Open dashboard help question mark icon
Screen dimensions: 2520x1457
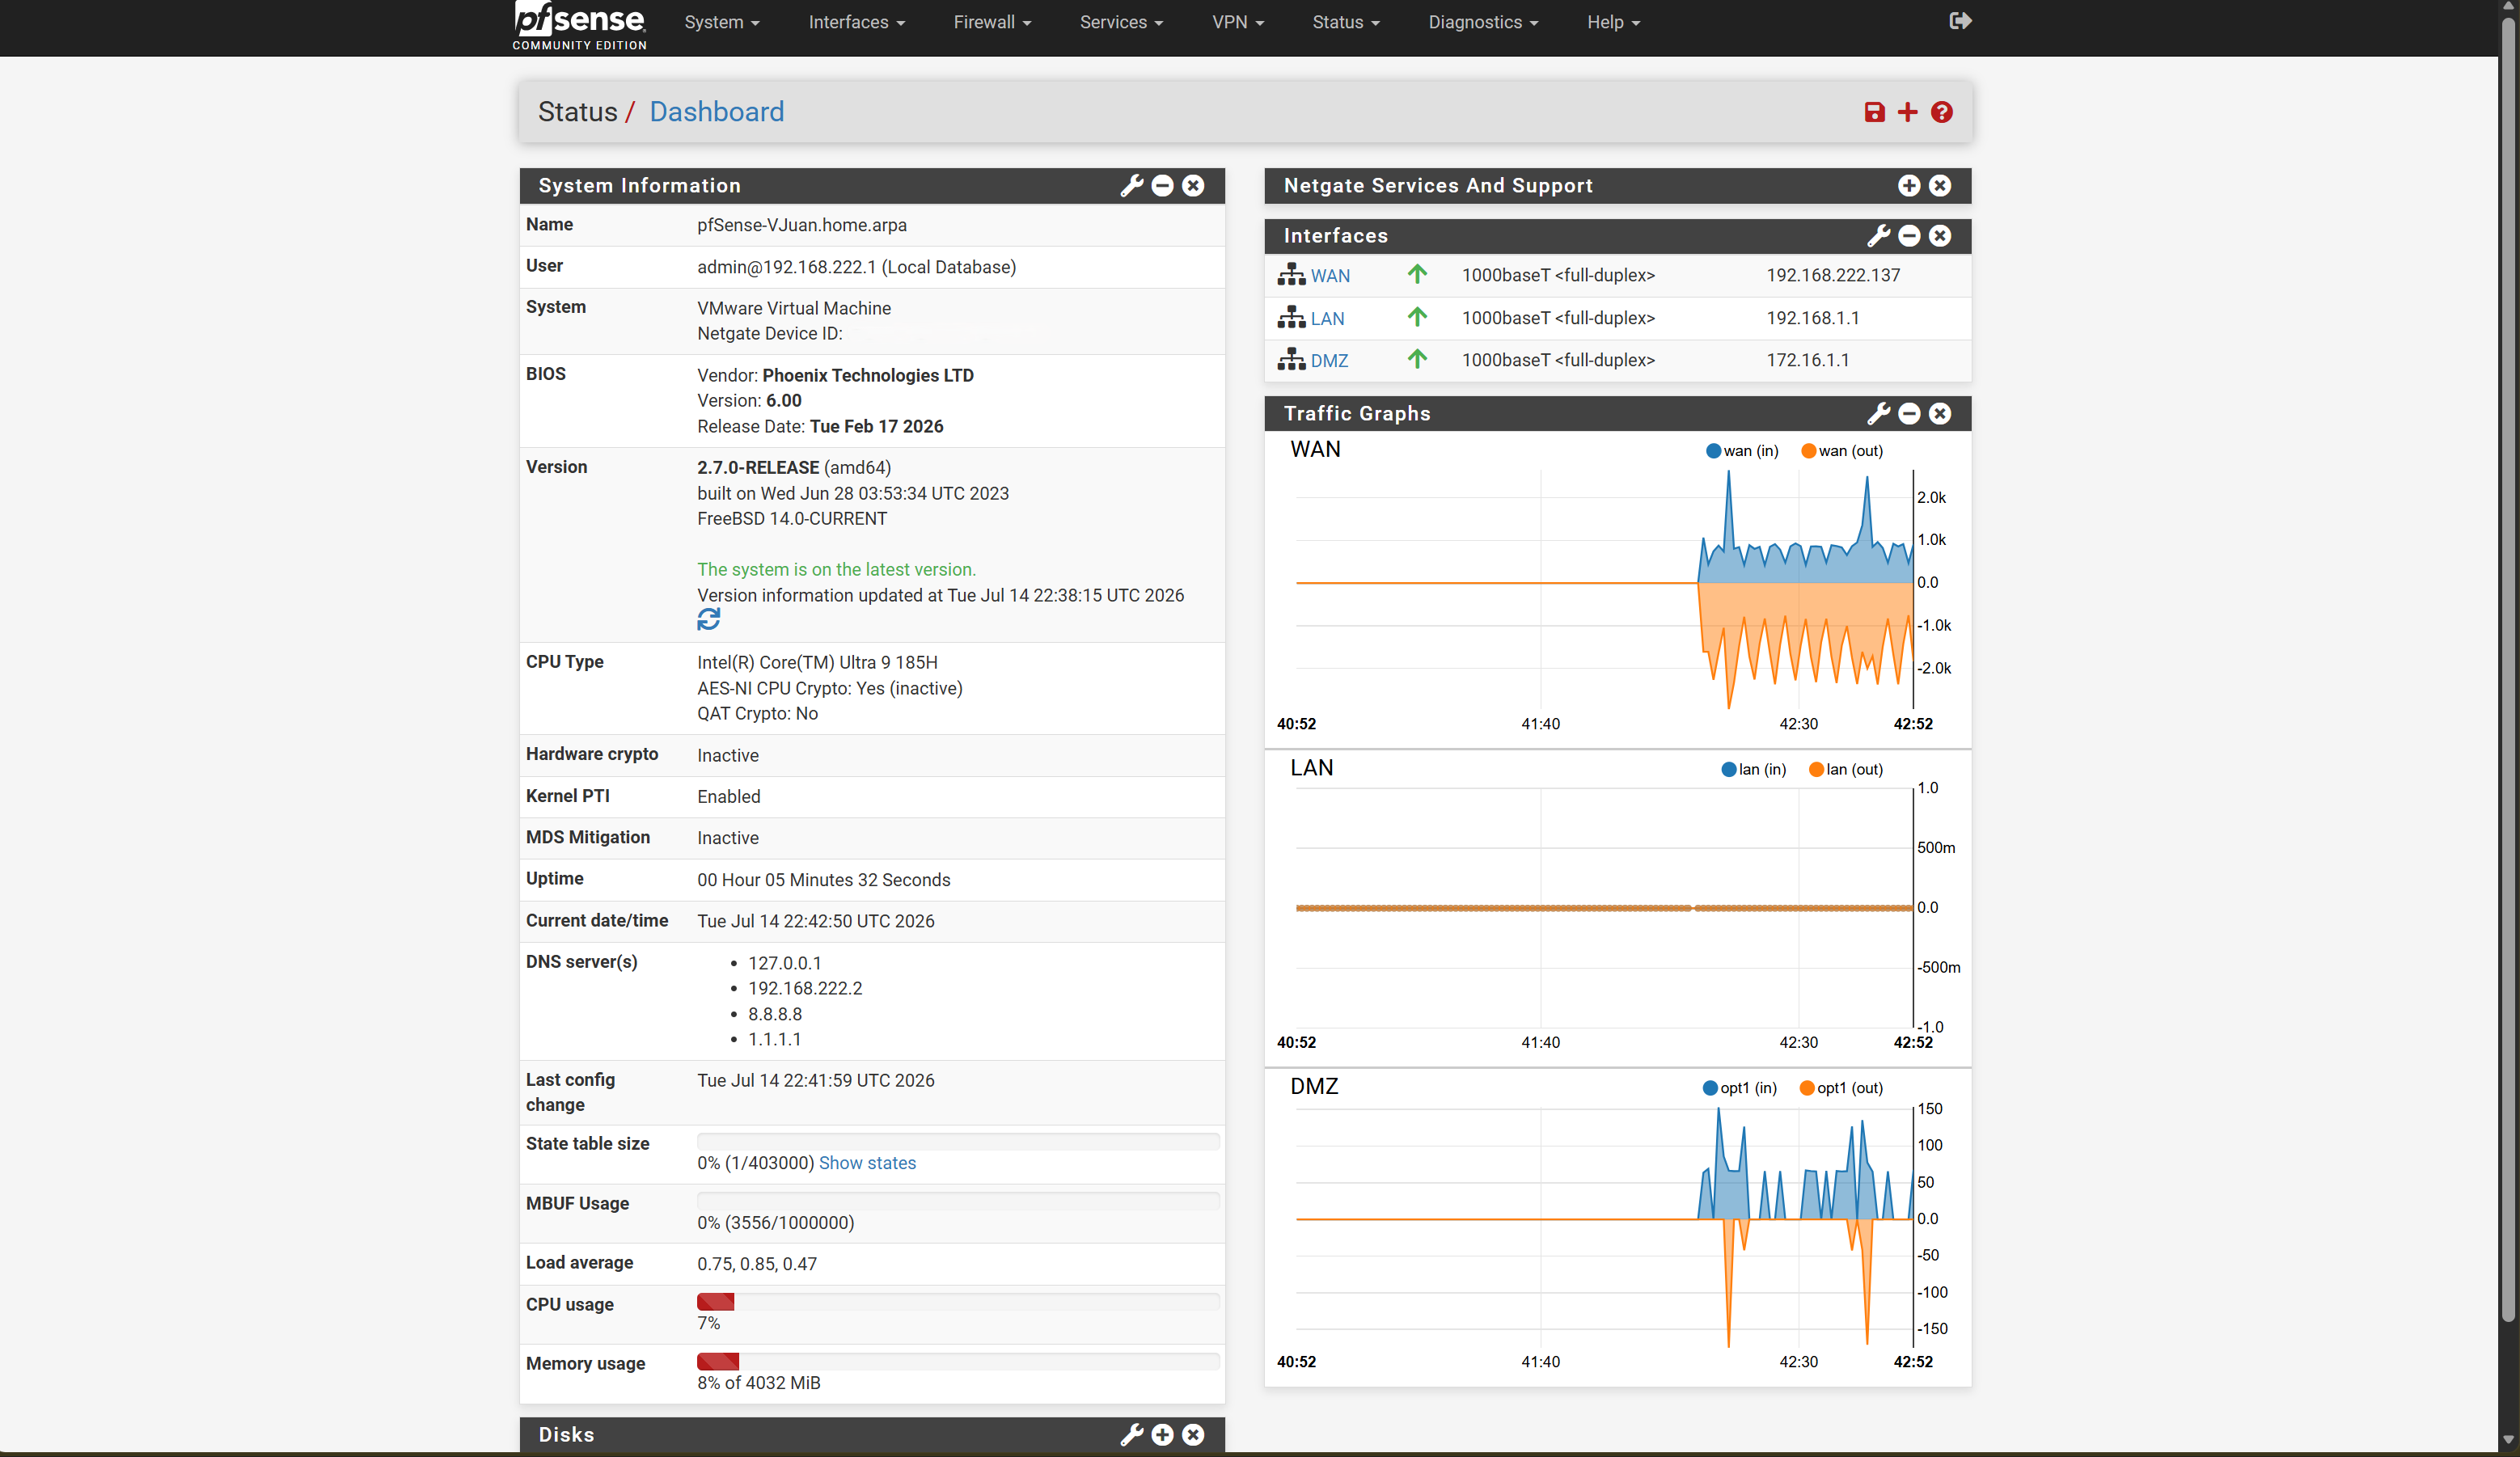click(x=1941, y=112)
